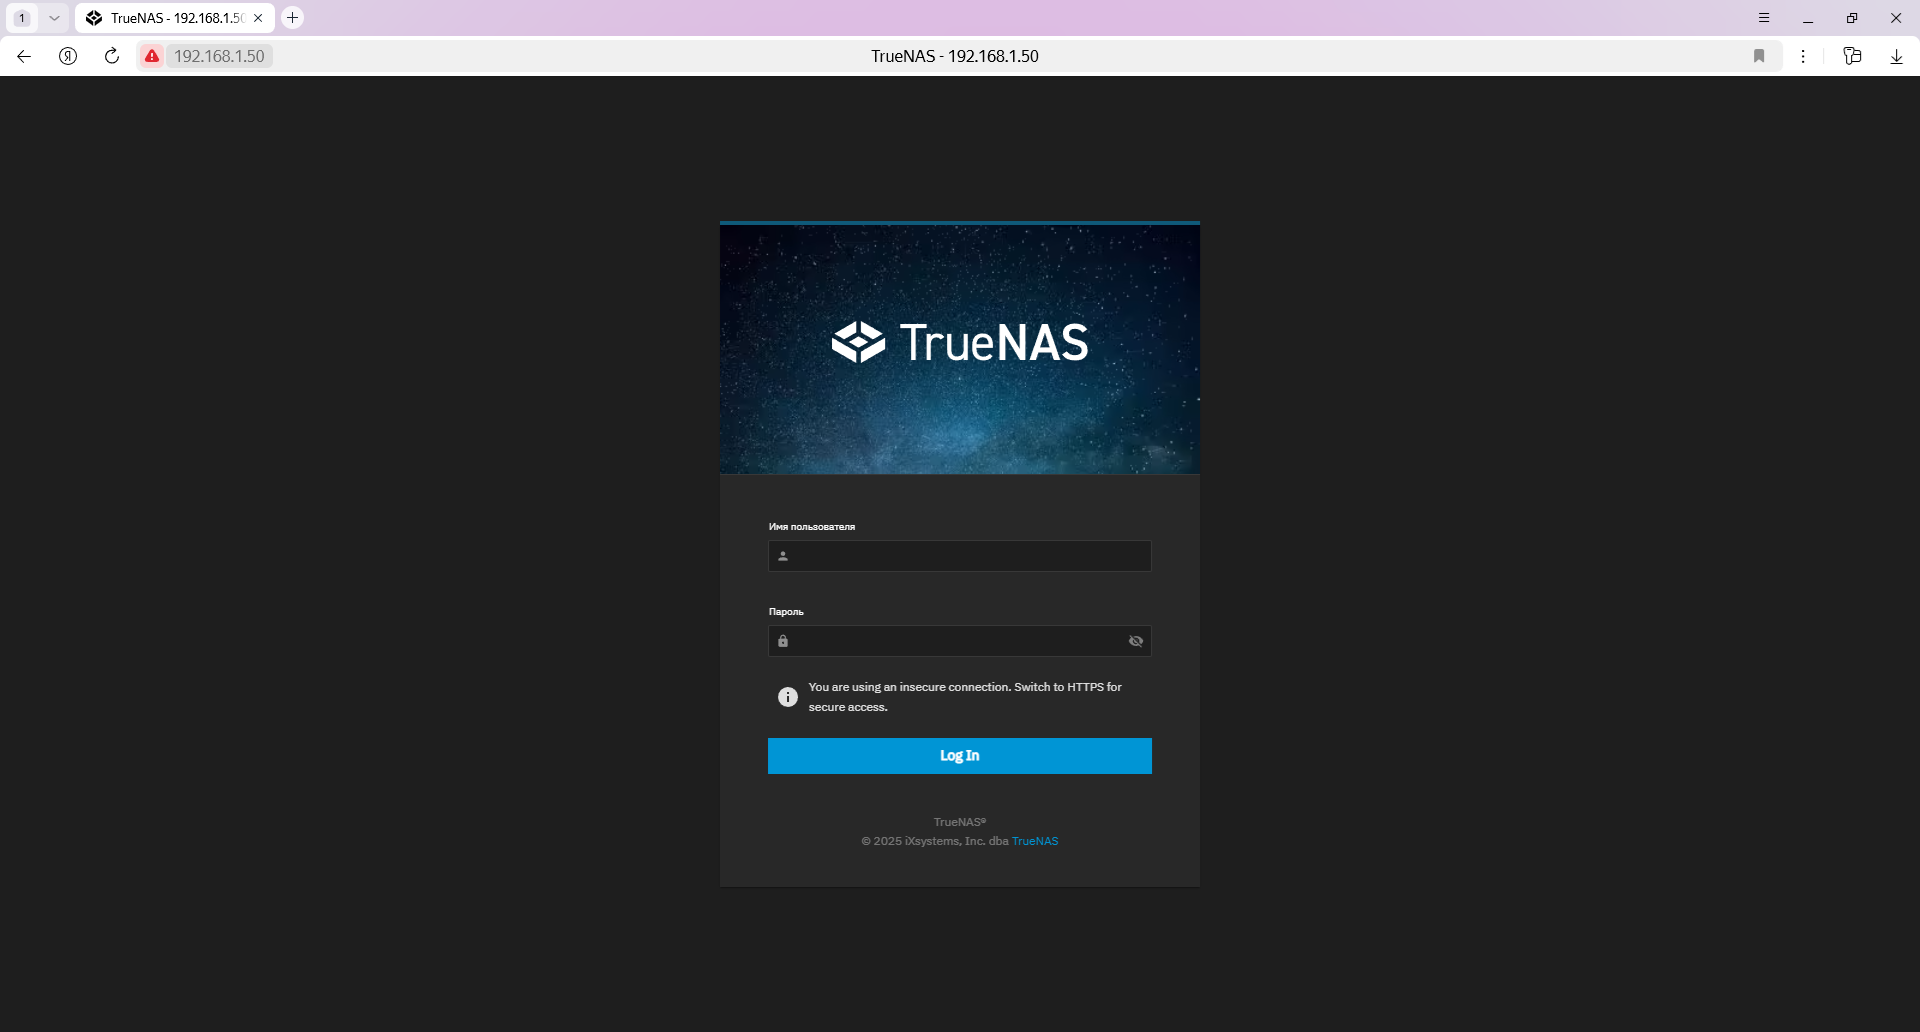The image size is (1920, 1032).
Task: Click the 'Пароль' label
Action: 786,612
